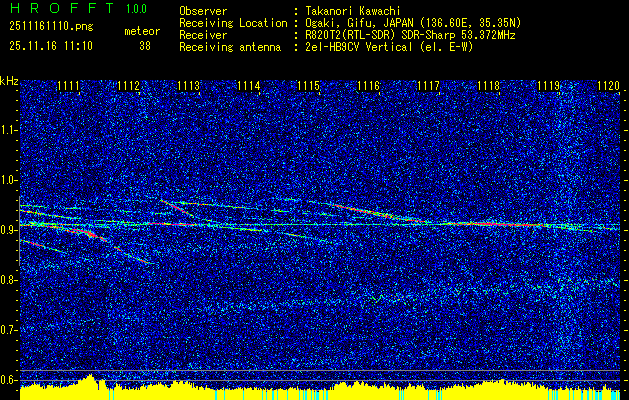Click the 0.8 kHz axis label
Screen dimensions: 629x400
[9, 280]
